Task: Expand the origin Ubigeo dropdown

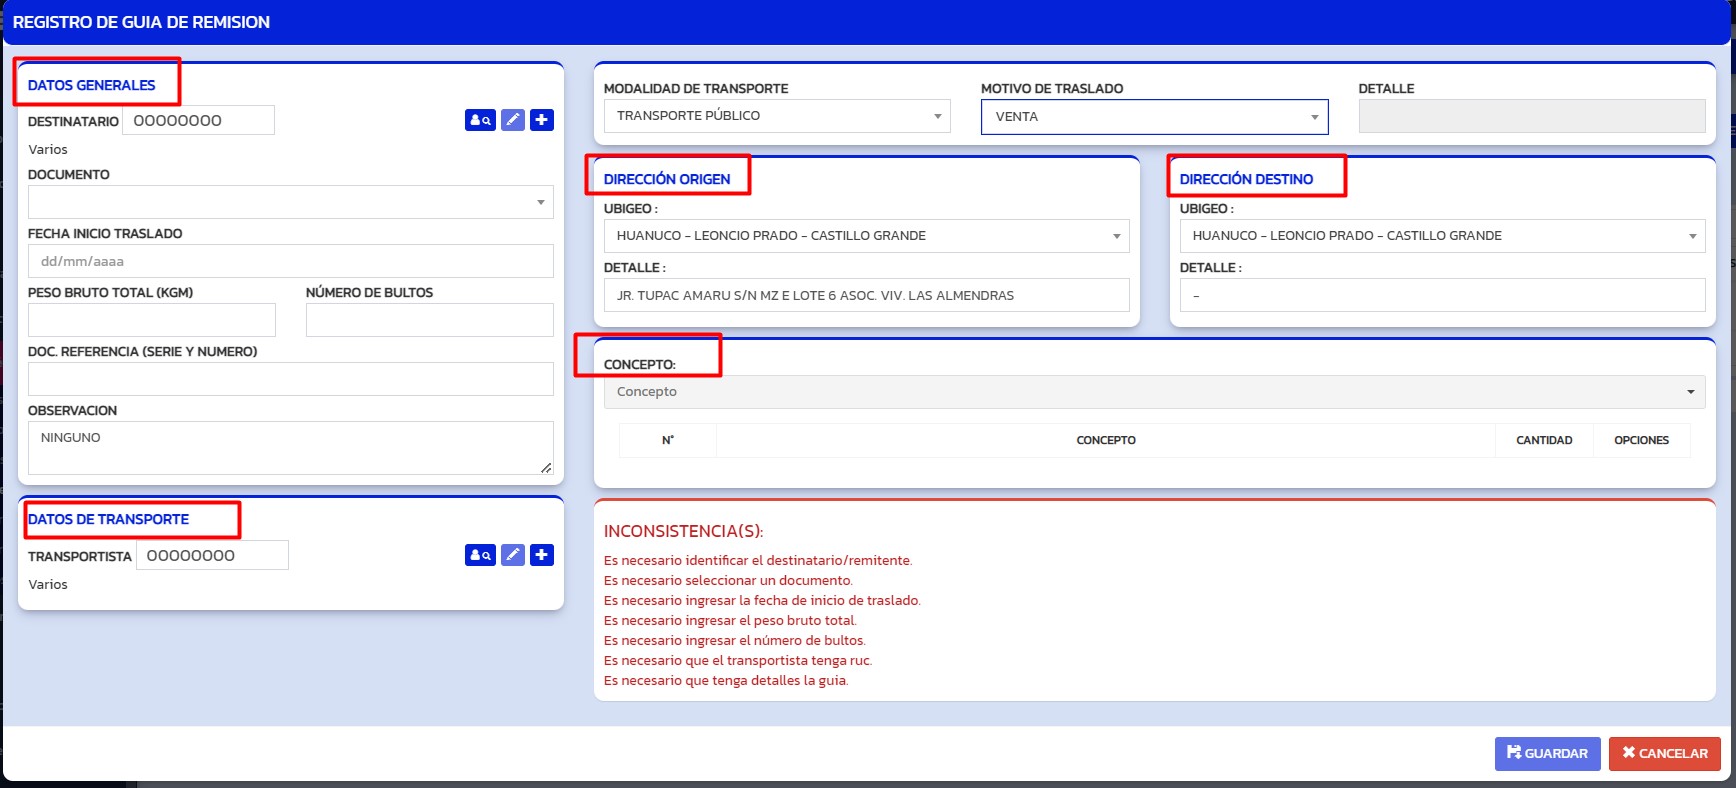Action: click(x=866, y=236)
